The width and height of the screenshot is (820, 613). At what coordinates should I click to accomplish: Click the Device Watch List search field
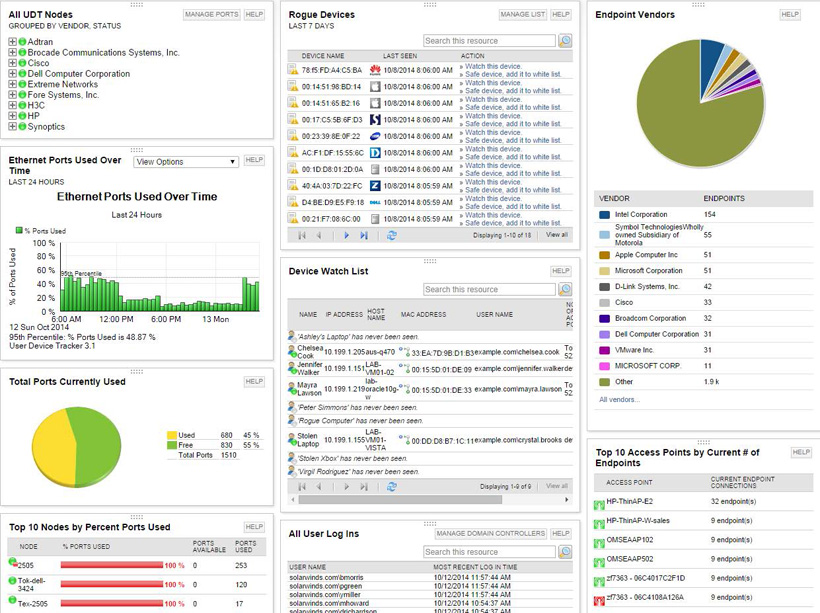489,289
